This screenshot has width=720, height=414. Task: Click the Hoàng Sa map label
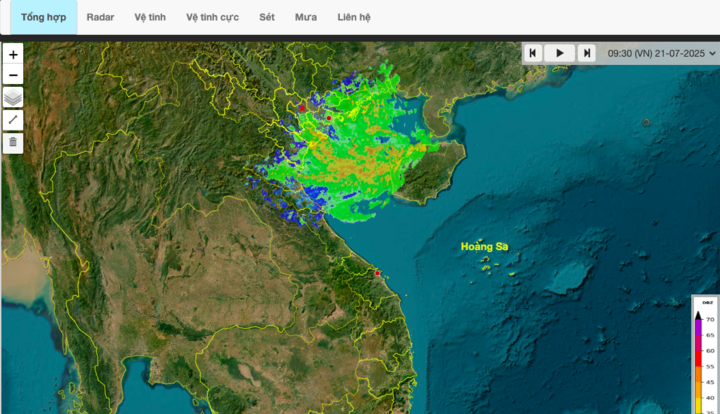484,246
